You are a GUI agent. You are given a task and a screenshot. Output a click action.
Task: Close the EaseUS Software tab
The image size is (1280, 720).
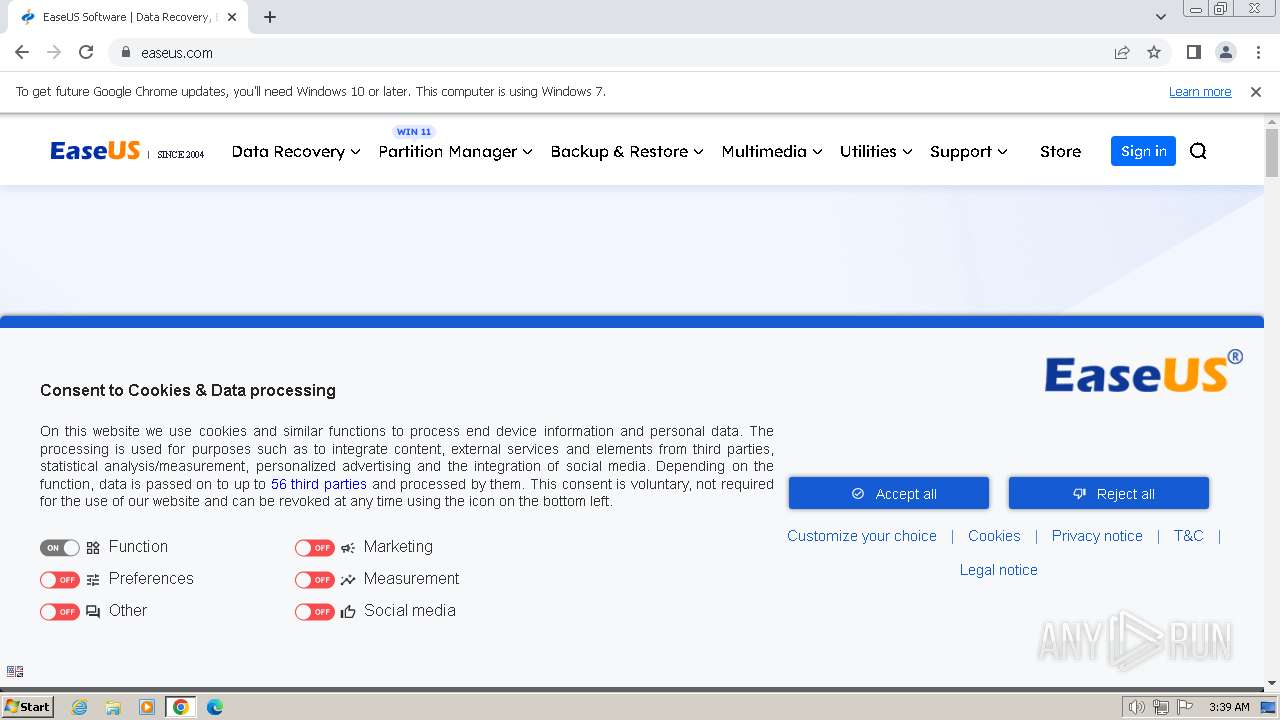232,17
